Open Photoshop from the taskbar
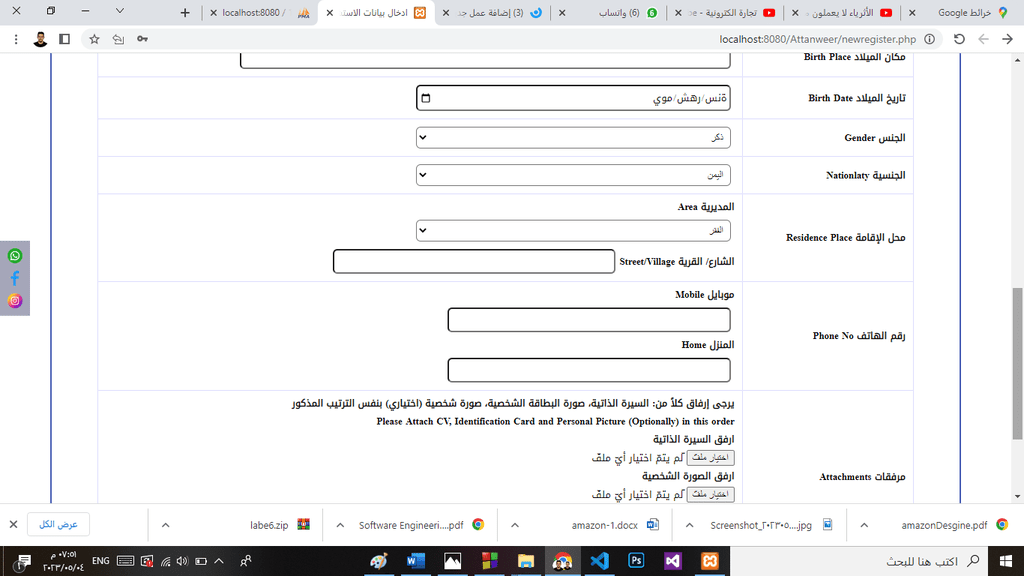The height and width of the screenshot is (576, 1024). [636, 560]
